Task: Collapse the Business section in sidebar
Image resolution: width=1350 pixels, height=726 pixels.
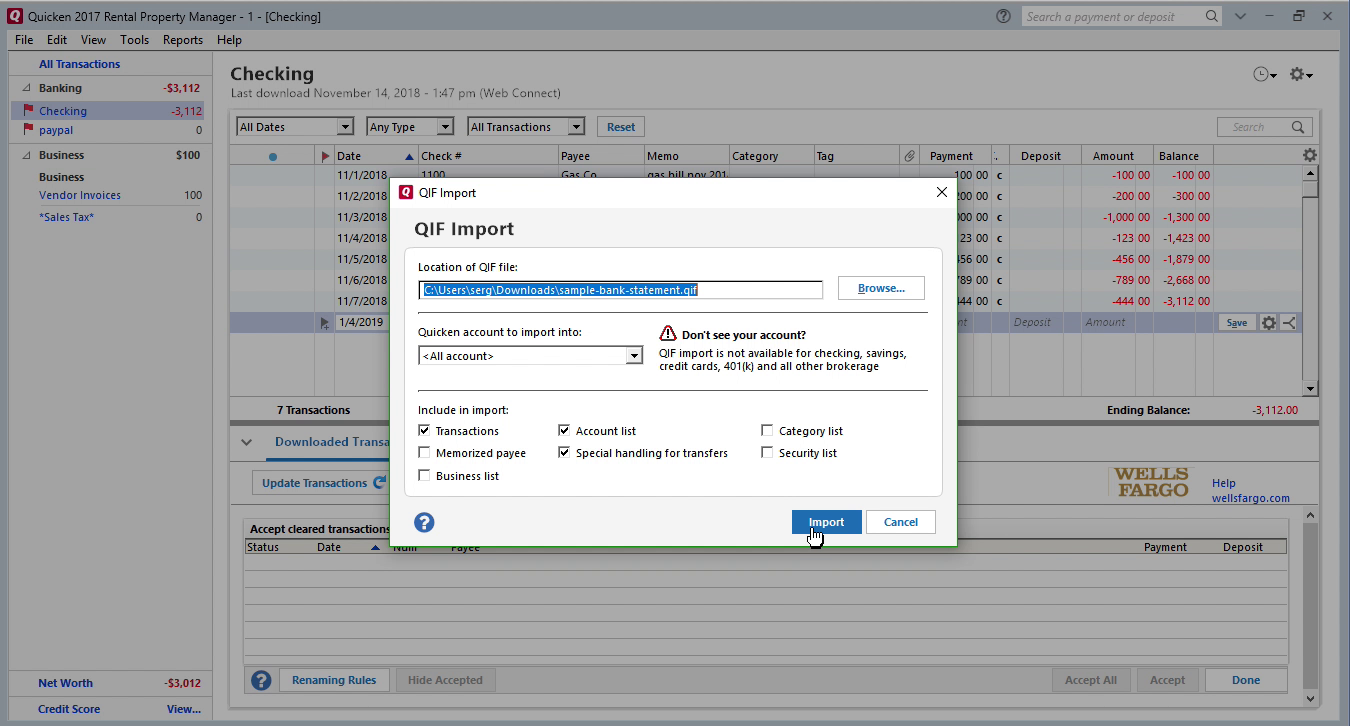Action: 26,155
